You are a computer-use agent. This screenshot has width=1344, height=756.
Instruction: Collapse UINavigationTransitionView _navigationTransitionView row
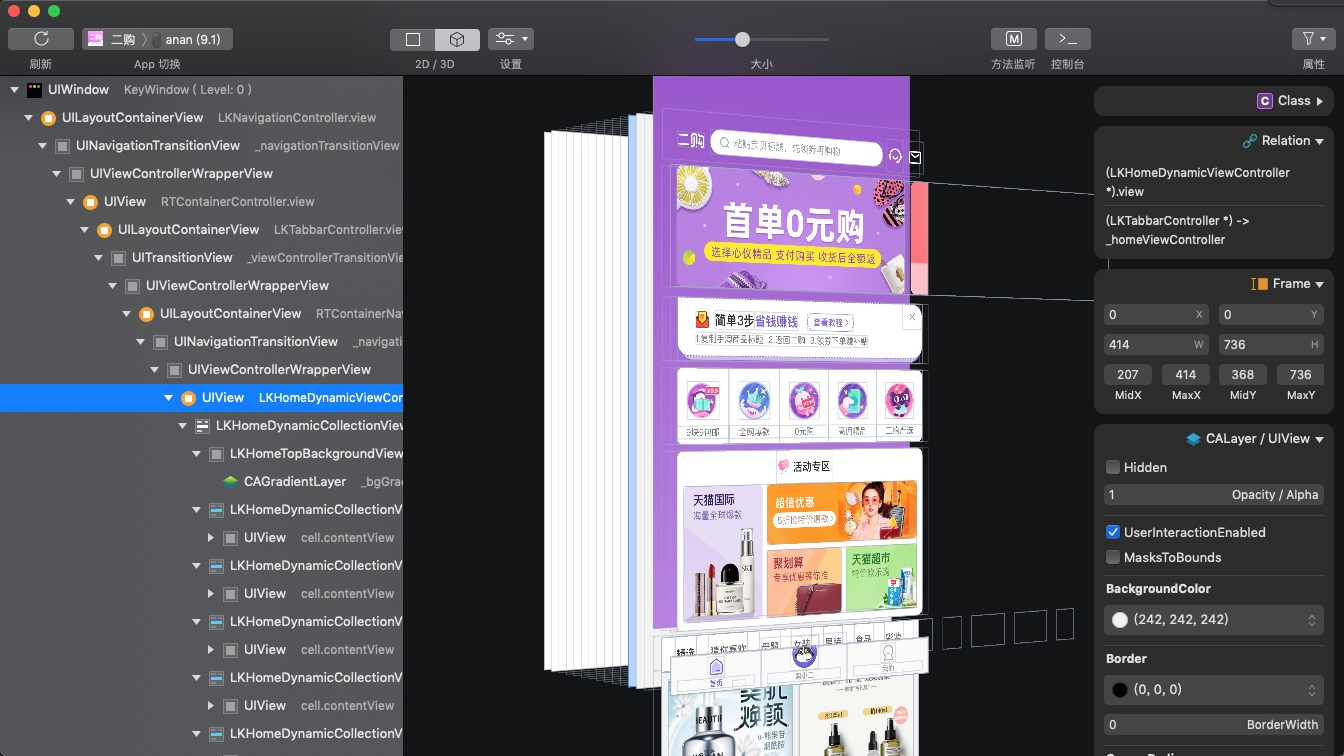pyautogui.click(x=42, y=146)
